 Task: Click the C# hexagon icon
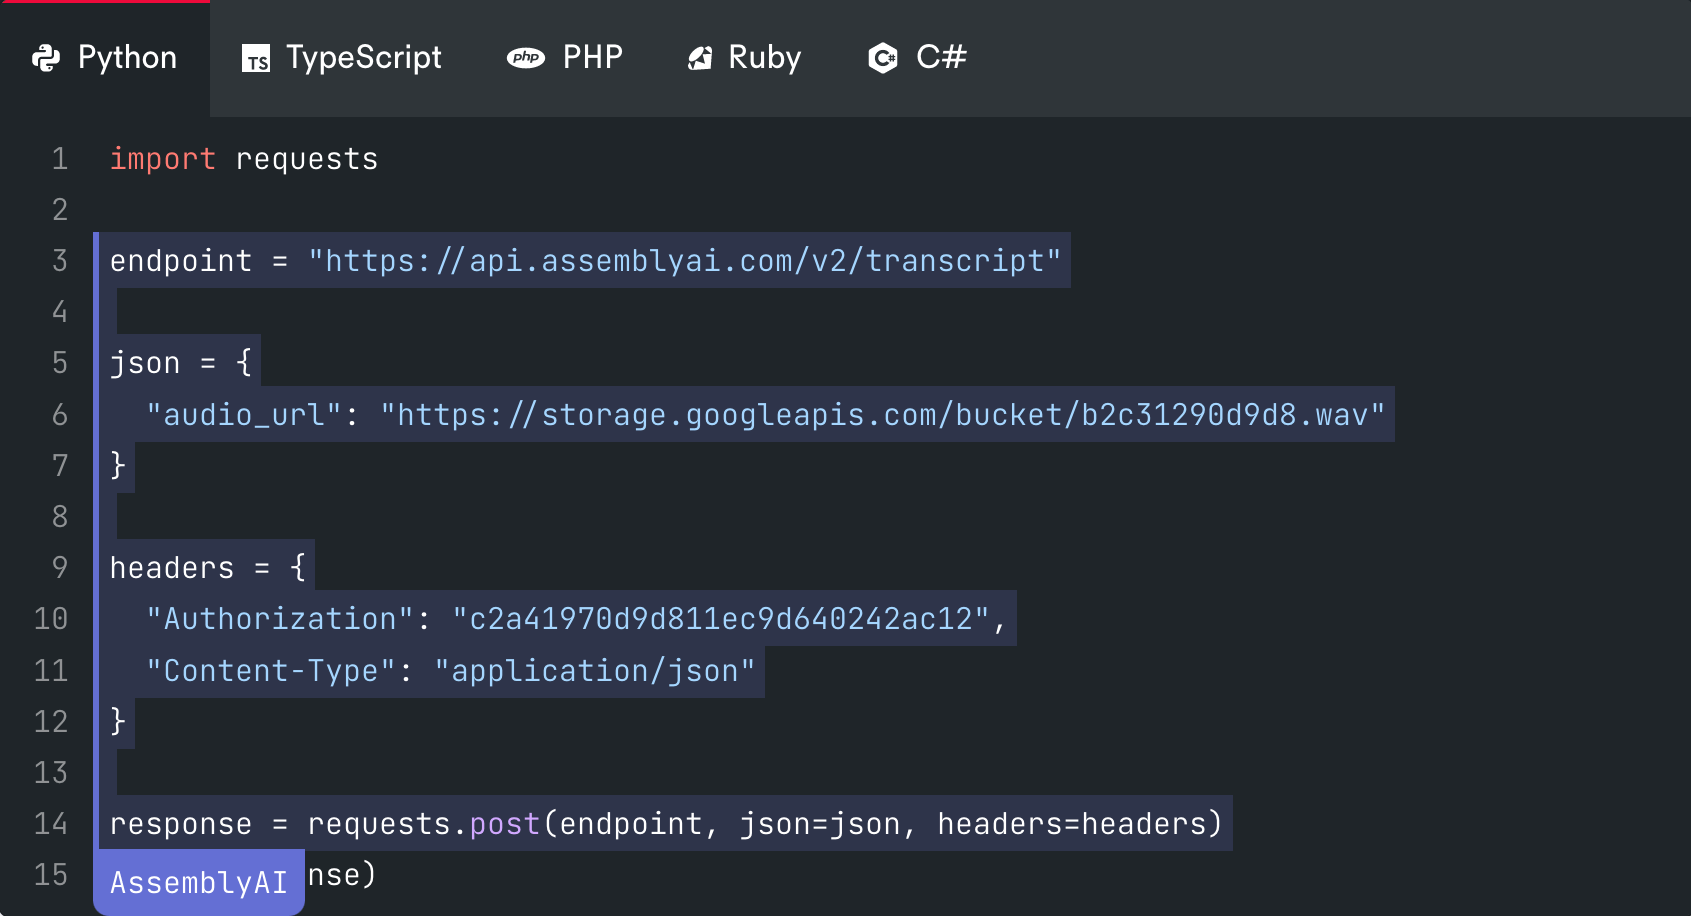(x=883, y=58)
